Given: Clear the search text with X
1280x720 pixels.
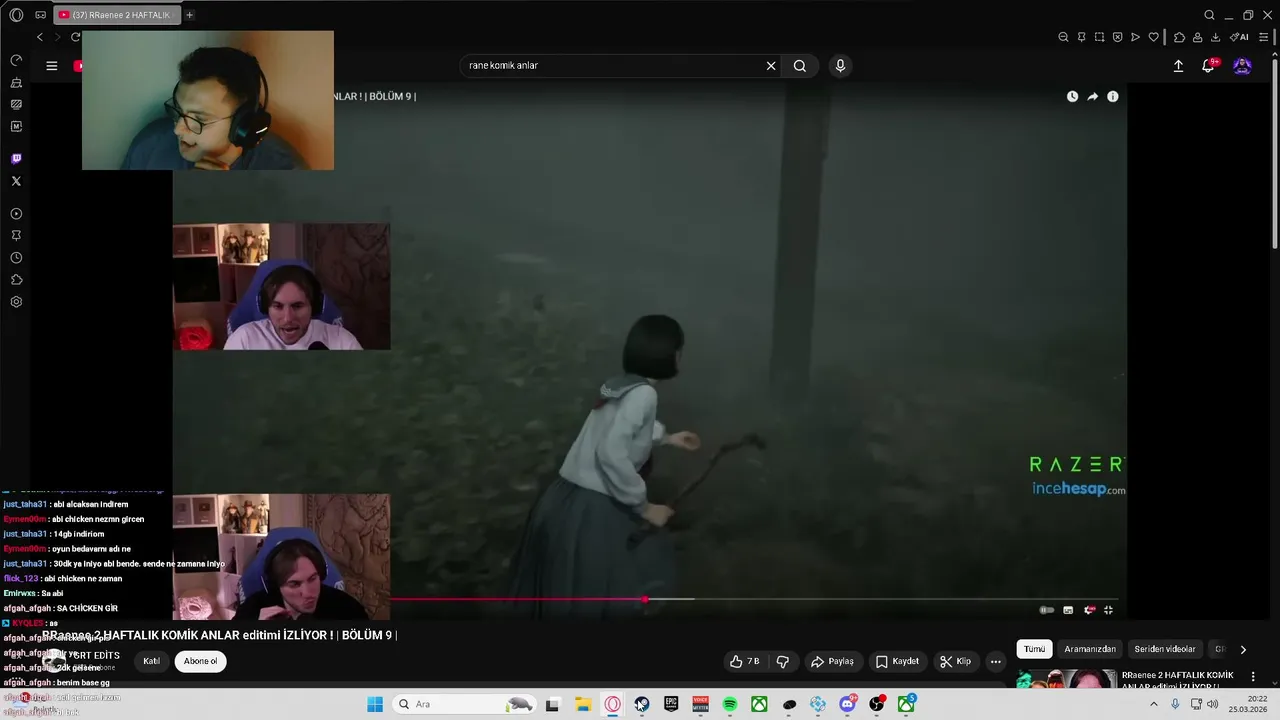Looking at the screenshot, I should coord(771,66).
